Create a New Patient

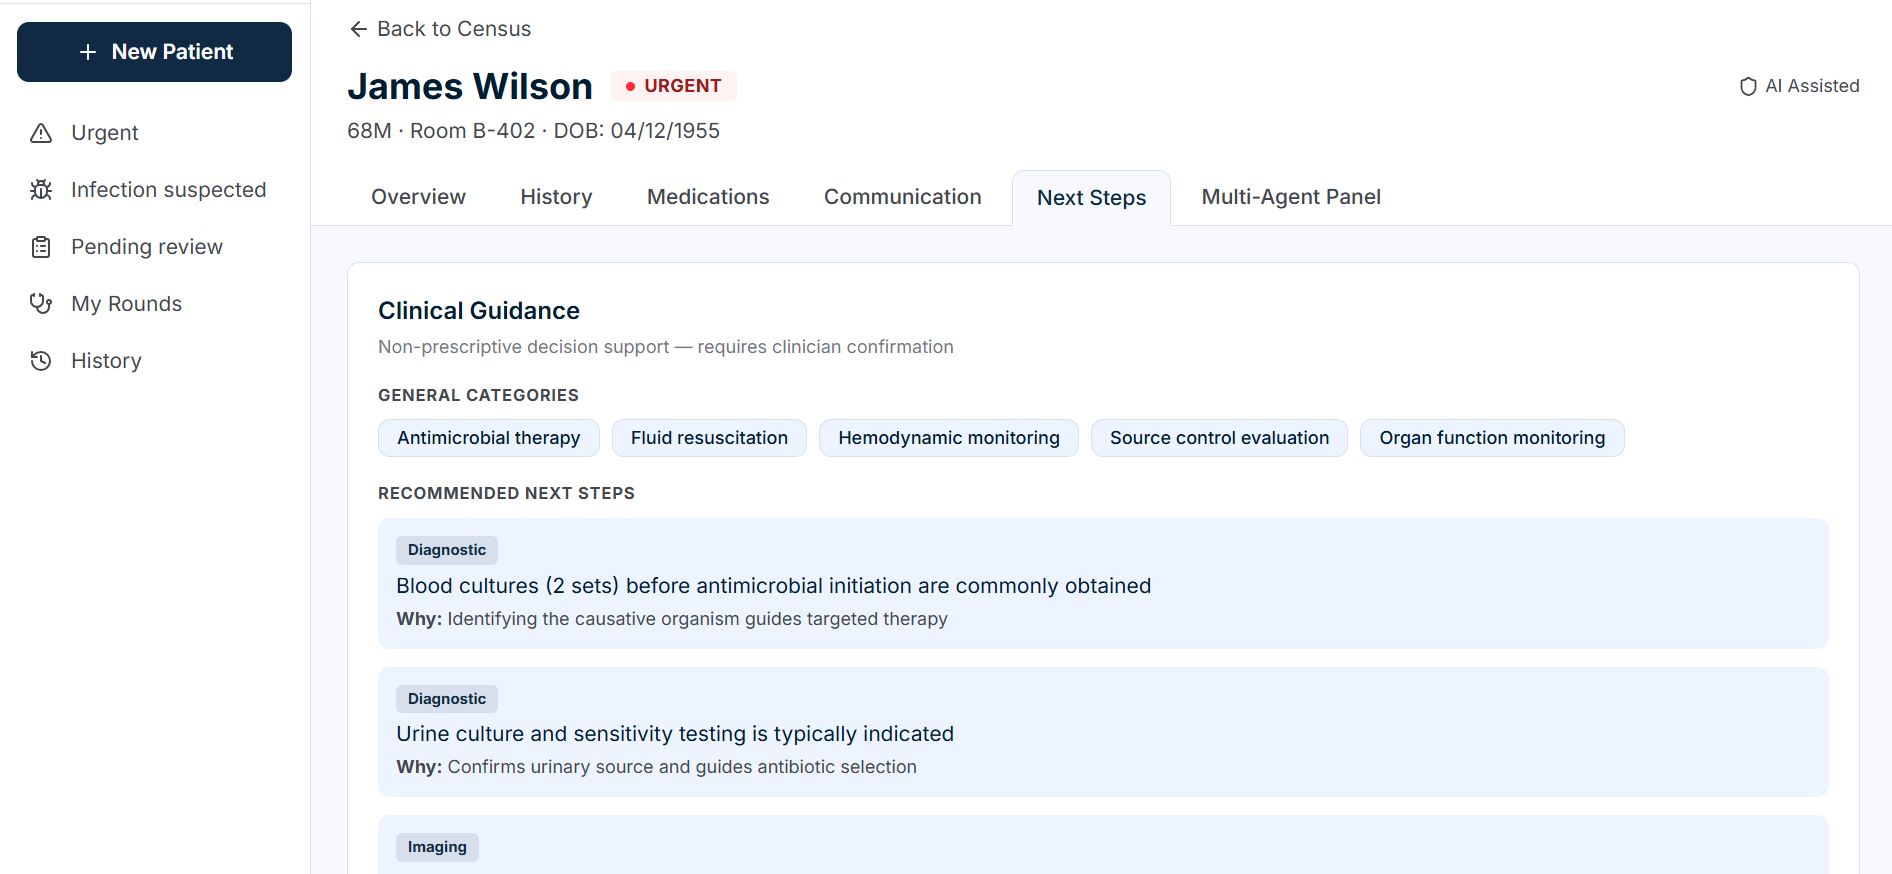[x=154, y=52]
